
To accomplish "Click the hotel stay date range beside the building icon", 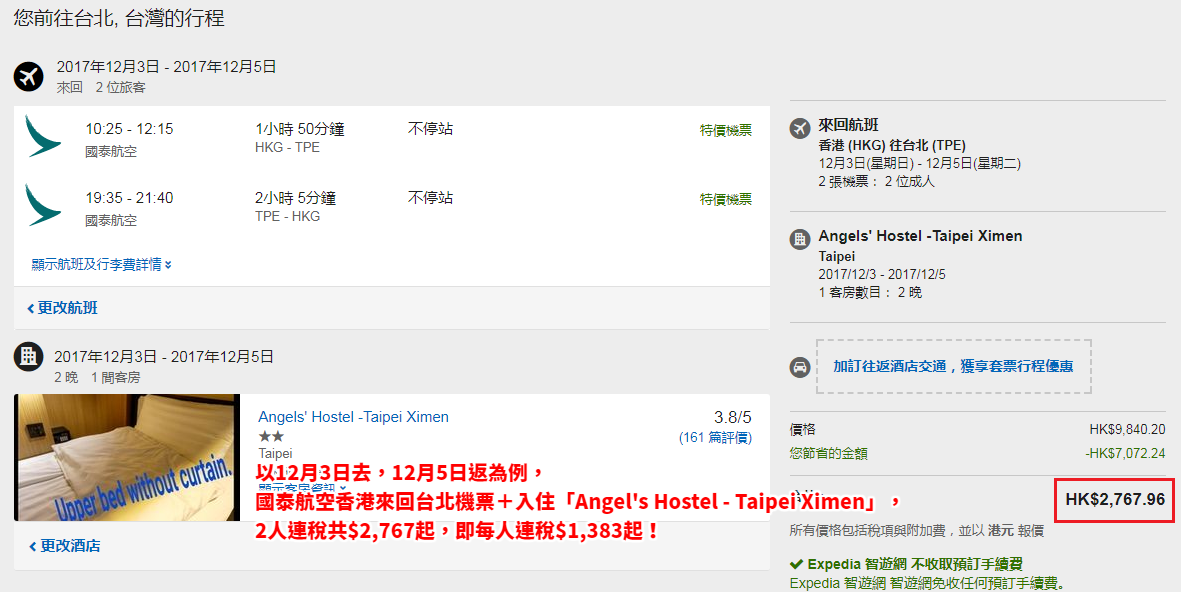I will [x=164, y=356].
